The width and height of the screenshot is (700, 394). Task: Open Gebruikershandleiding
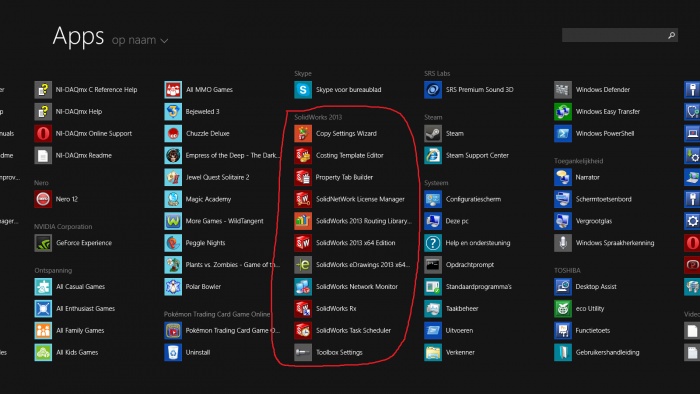[x=597, y=352]
